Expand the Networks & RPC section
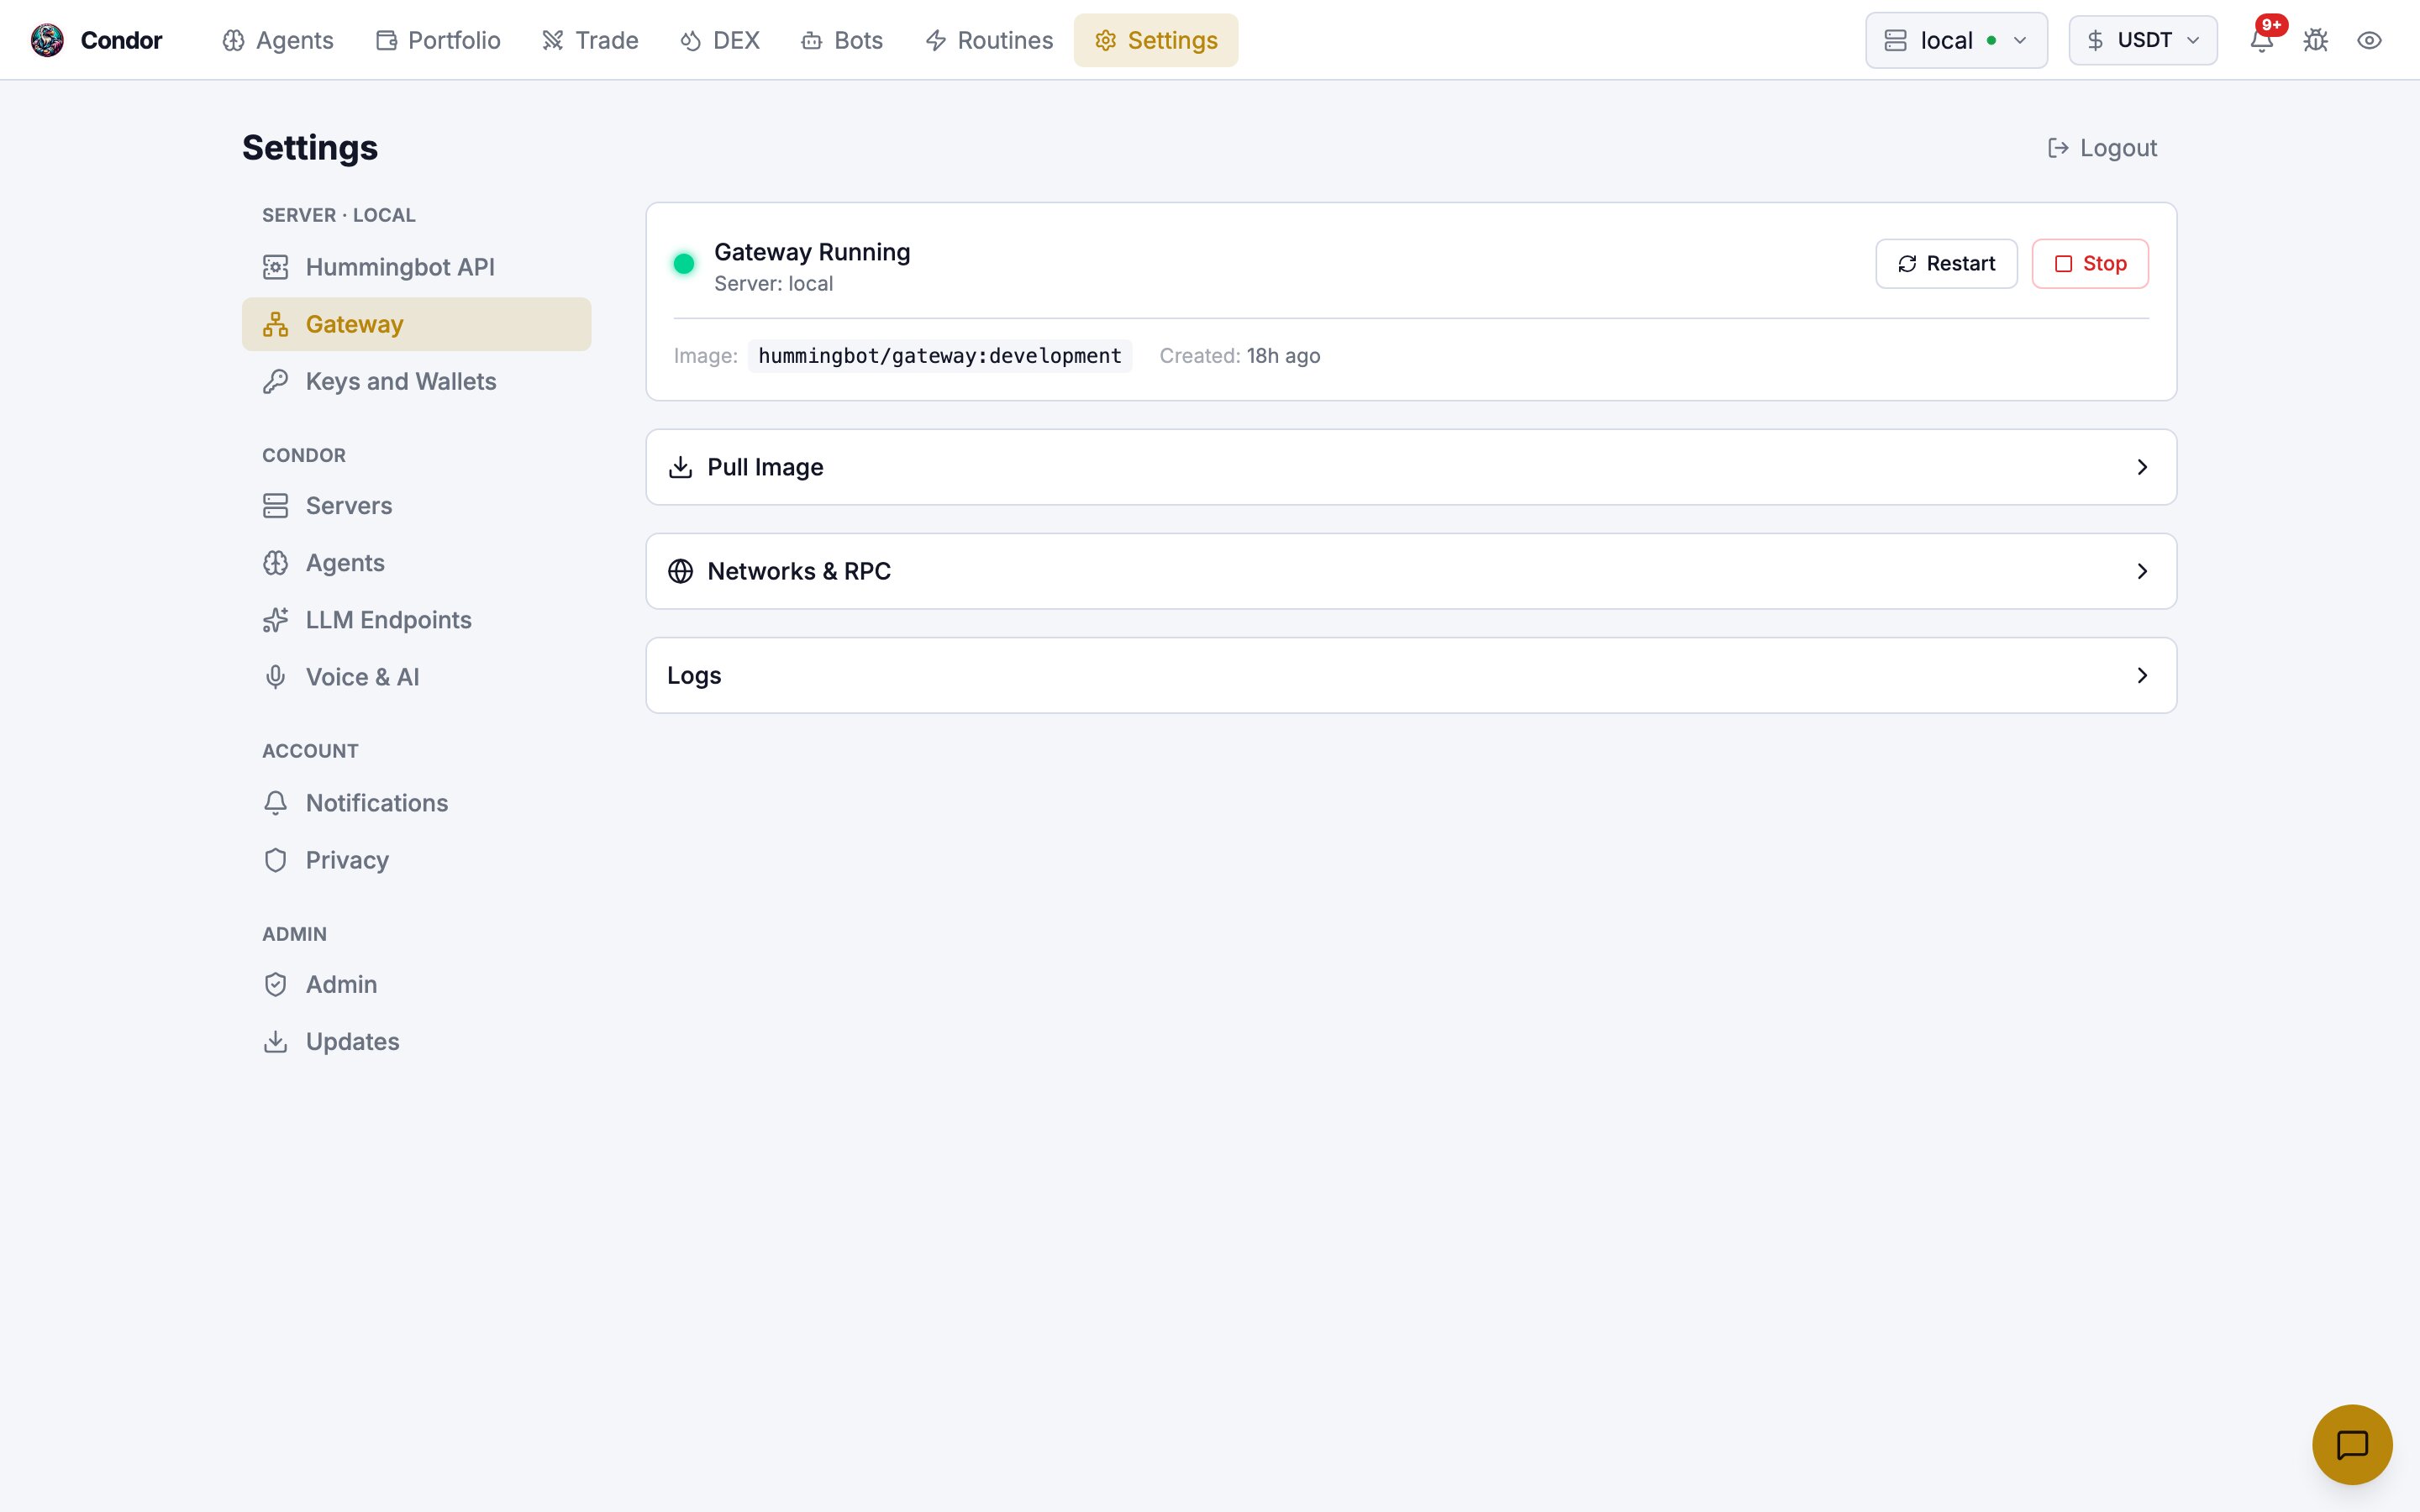Screen dimensions: 2420x1512 tap(1411, 571)
